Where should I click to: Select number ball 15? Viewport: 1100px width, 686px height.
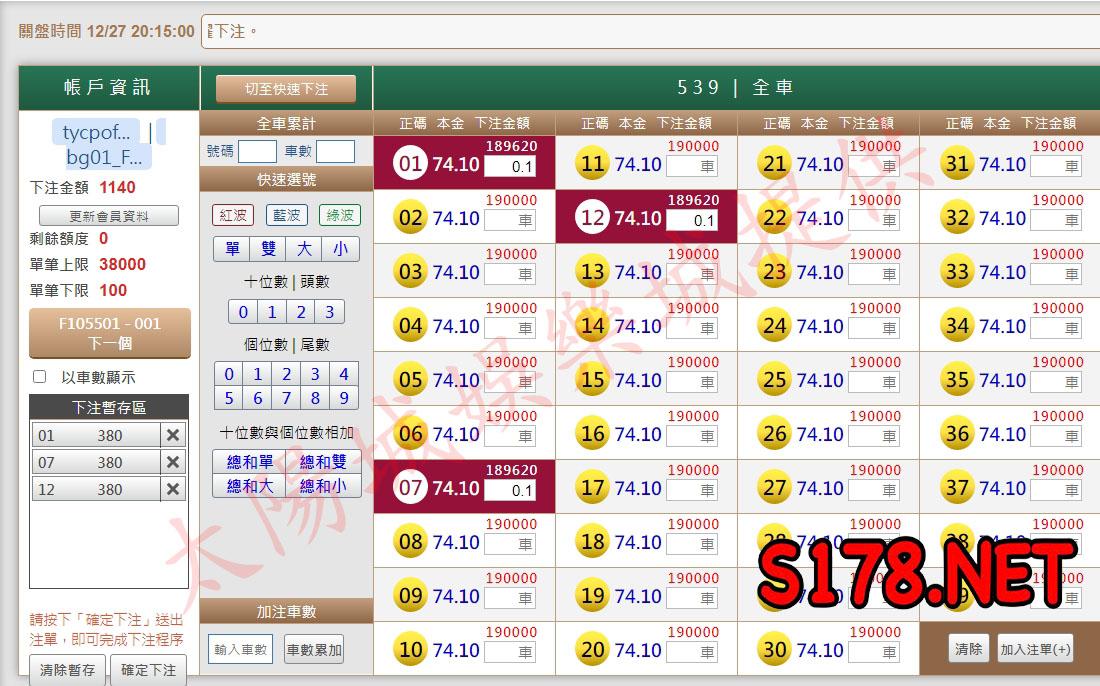tap(593, 379)
